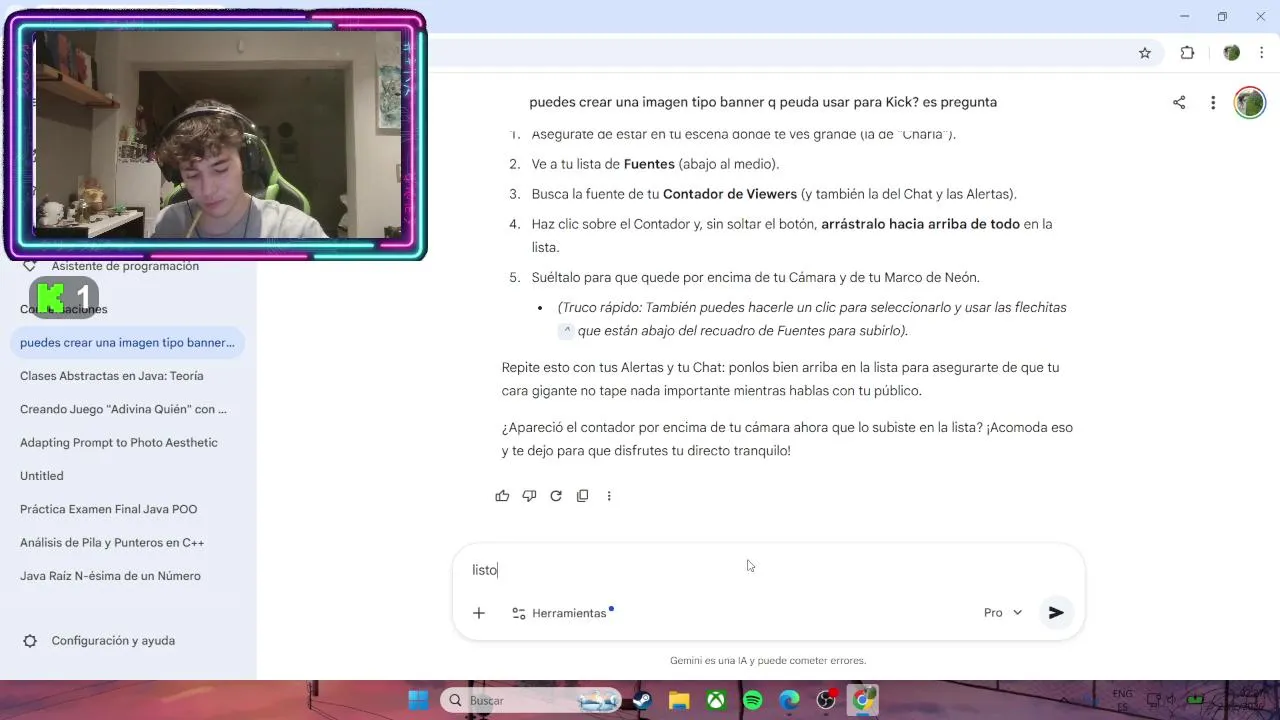Open chat Adapting Prompt to Photo Aesthetic
Viewport: 1280px width, 720px height.
127,443
